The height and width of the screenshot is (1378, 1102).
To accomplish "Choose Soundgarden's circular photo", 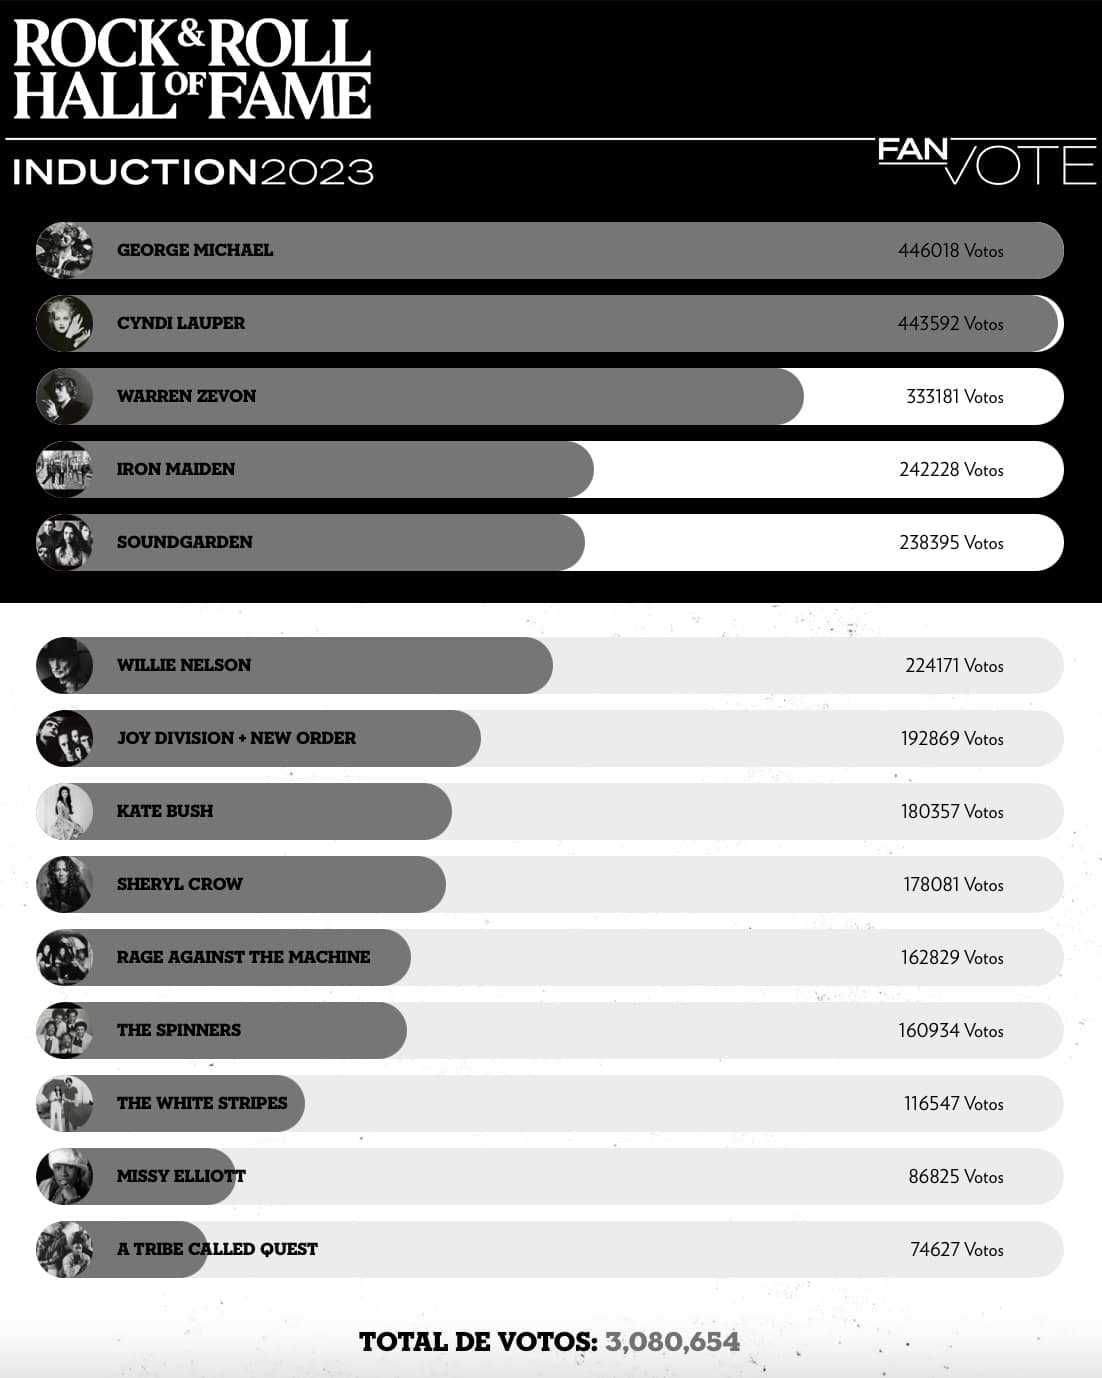I will point(64,542).
